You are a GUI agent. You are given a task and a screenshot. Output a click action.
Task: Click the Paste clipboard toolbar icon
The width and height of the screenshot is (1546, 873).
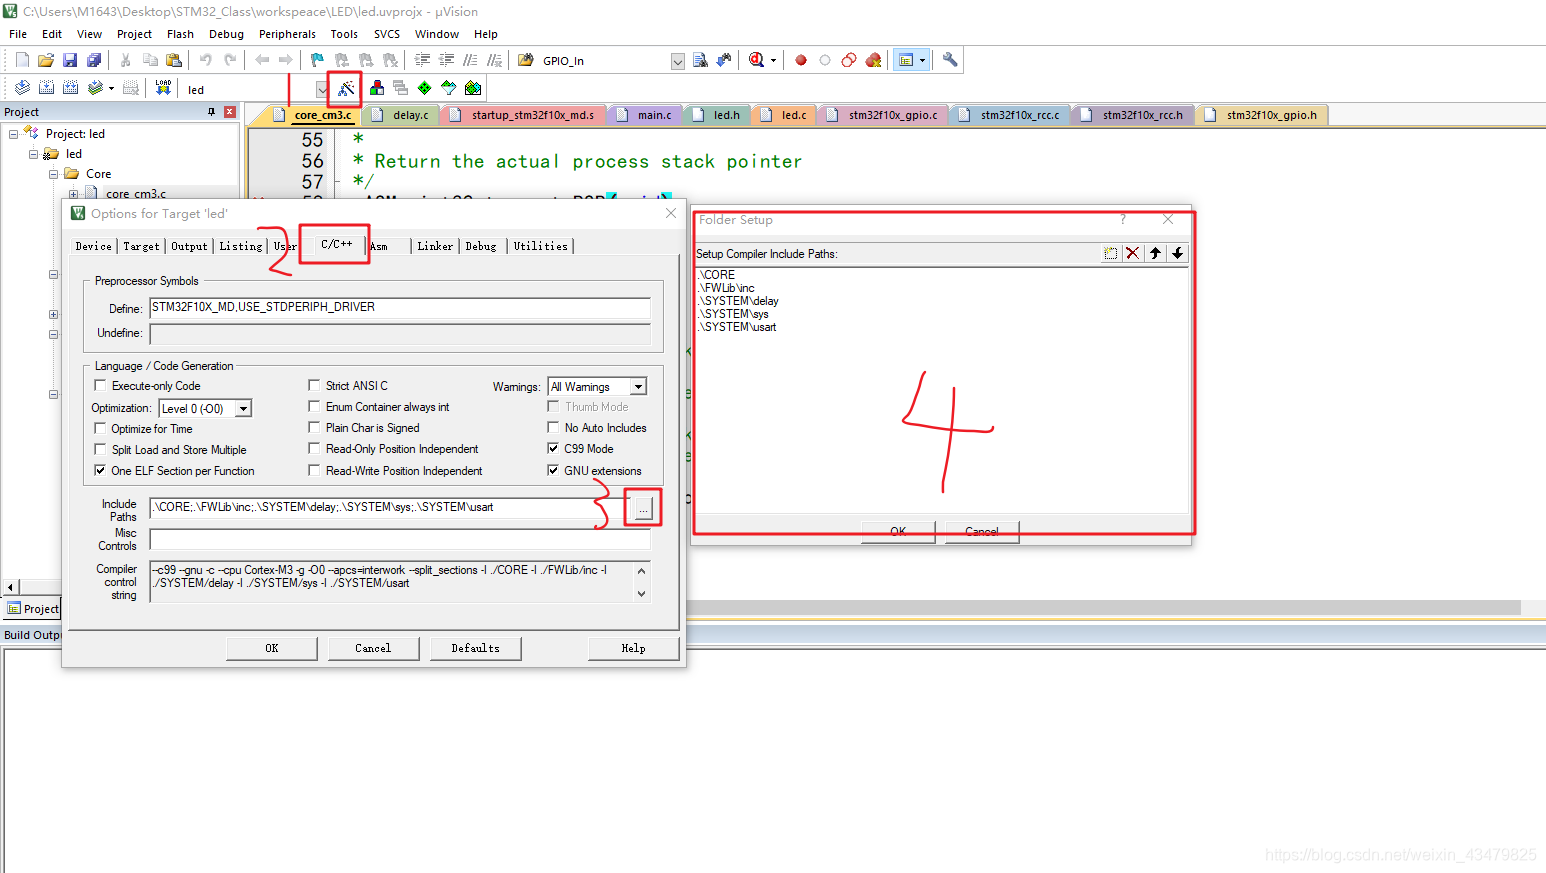click(174, 60)
